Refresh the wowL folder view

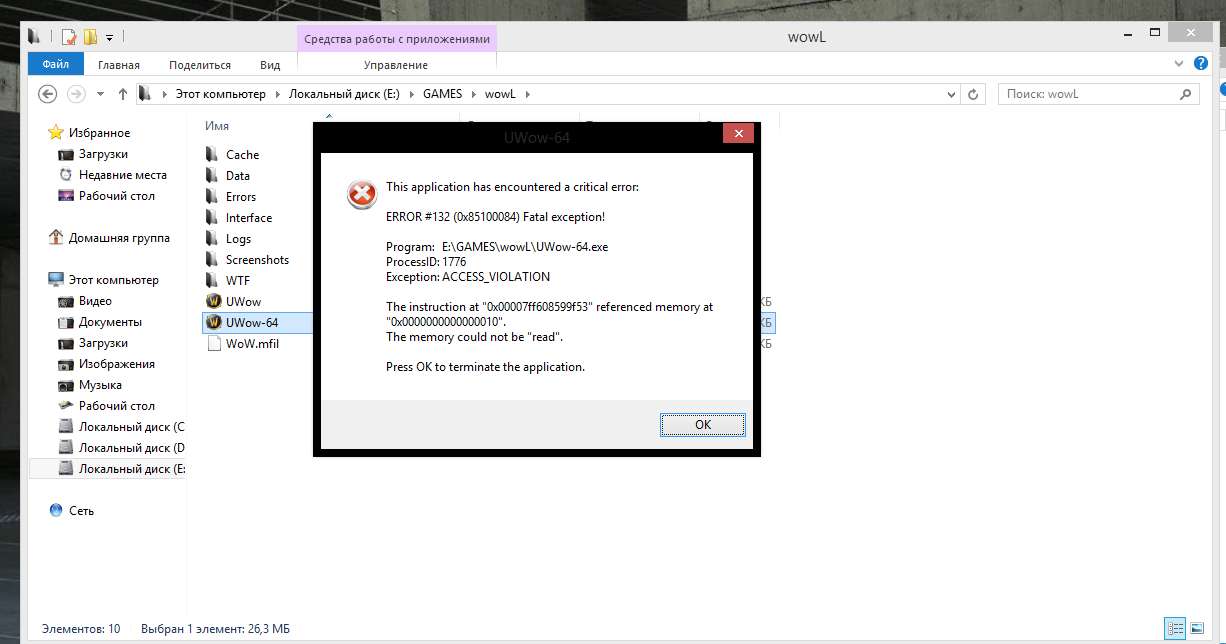tap(974, 94)
